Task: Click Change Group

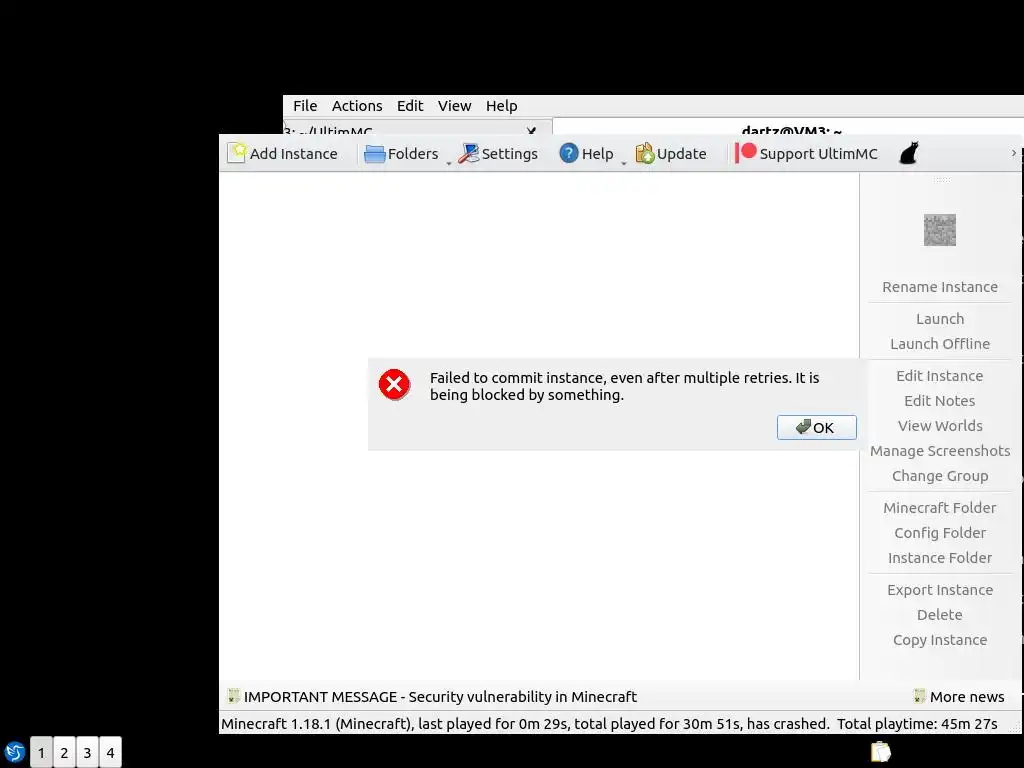Action: (940, 475)
